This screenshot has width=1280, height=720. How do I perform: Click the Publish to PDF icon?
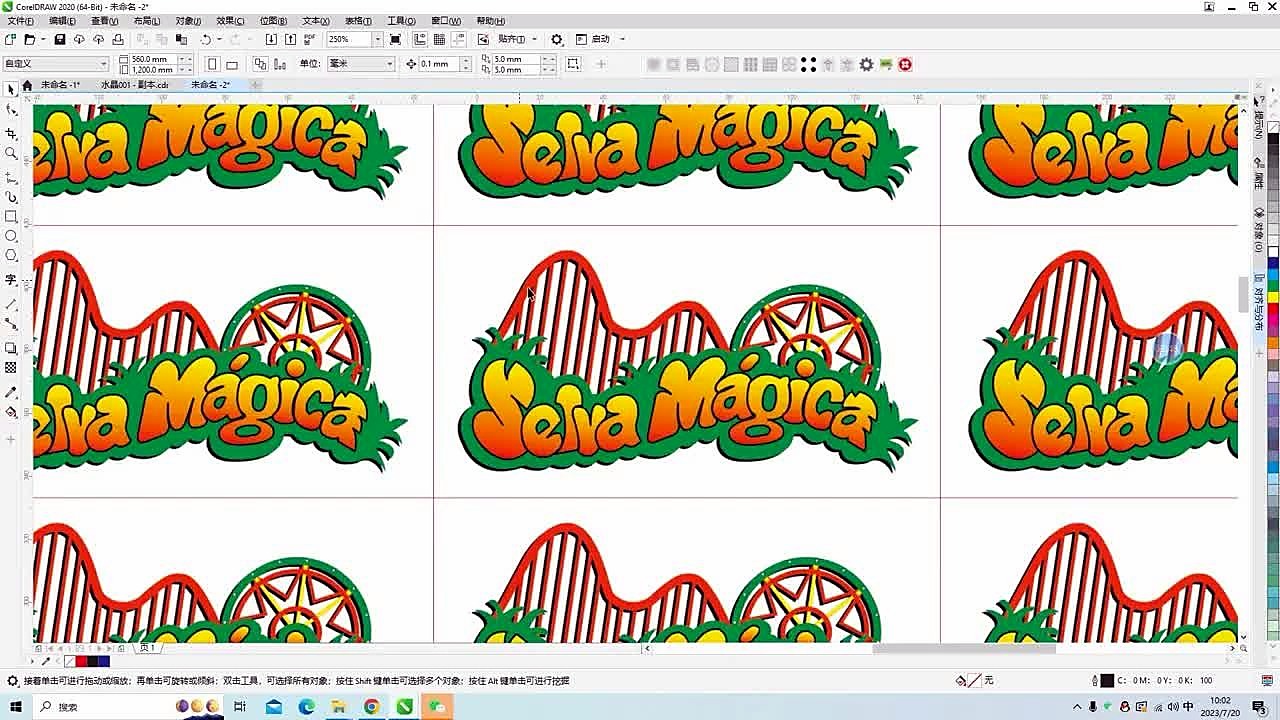pyautogui.click(x=310, y=39)
